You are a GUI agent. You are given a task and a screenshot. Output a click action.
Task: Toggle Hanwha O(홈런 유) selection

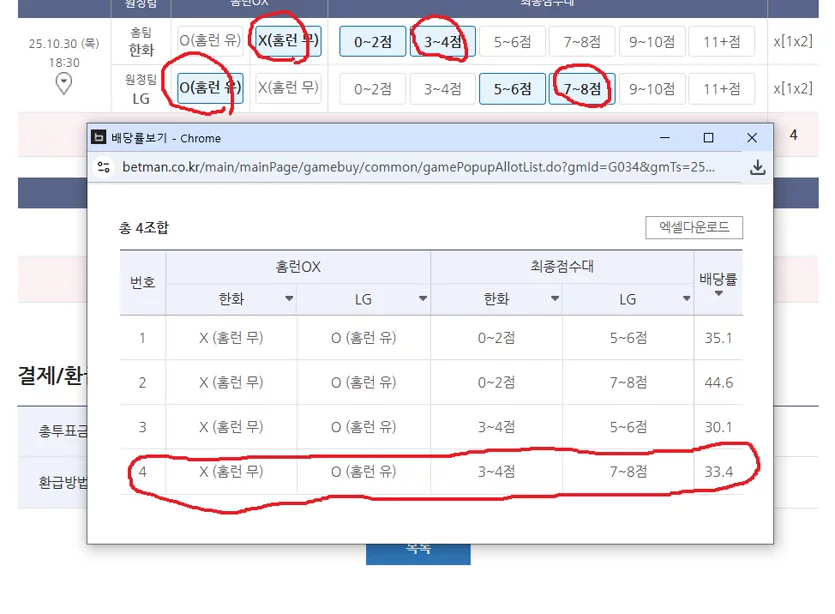(x=210, y=41)
